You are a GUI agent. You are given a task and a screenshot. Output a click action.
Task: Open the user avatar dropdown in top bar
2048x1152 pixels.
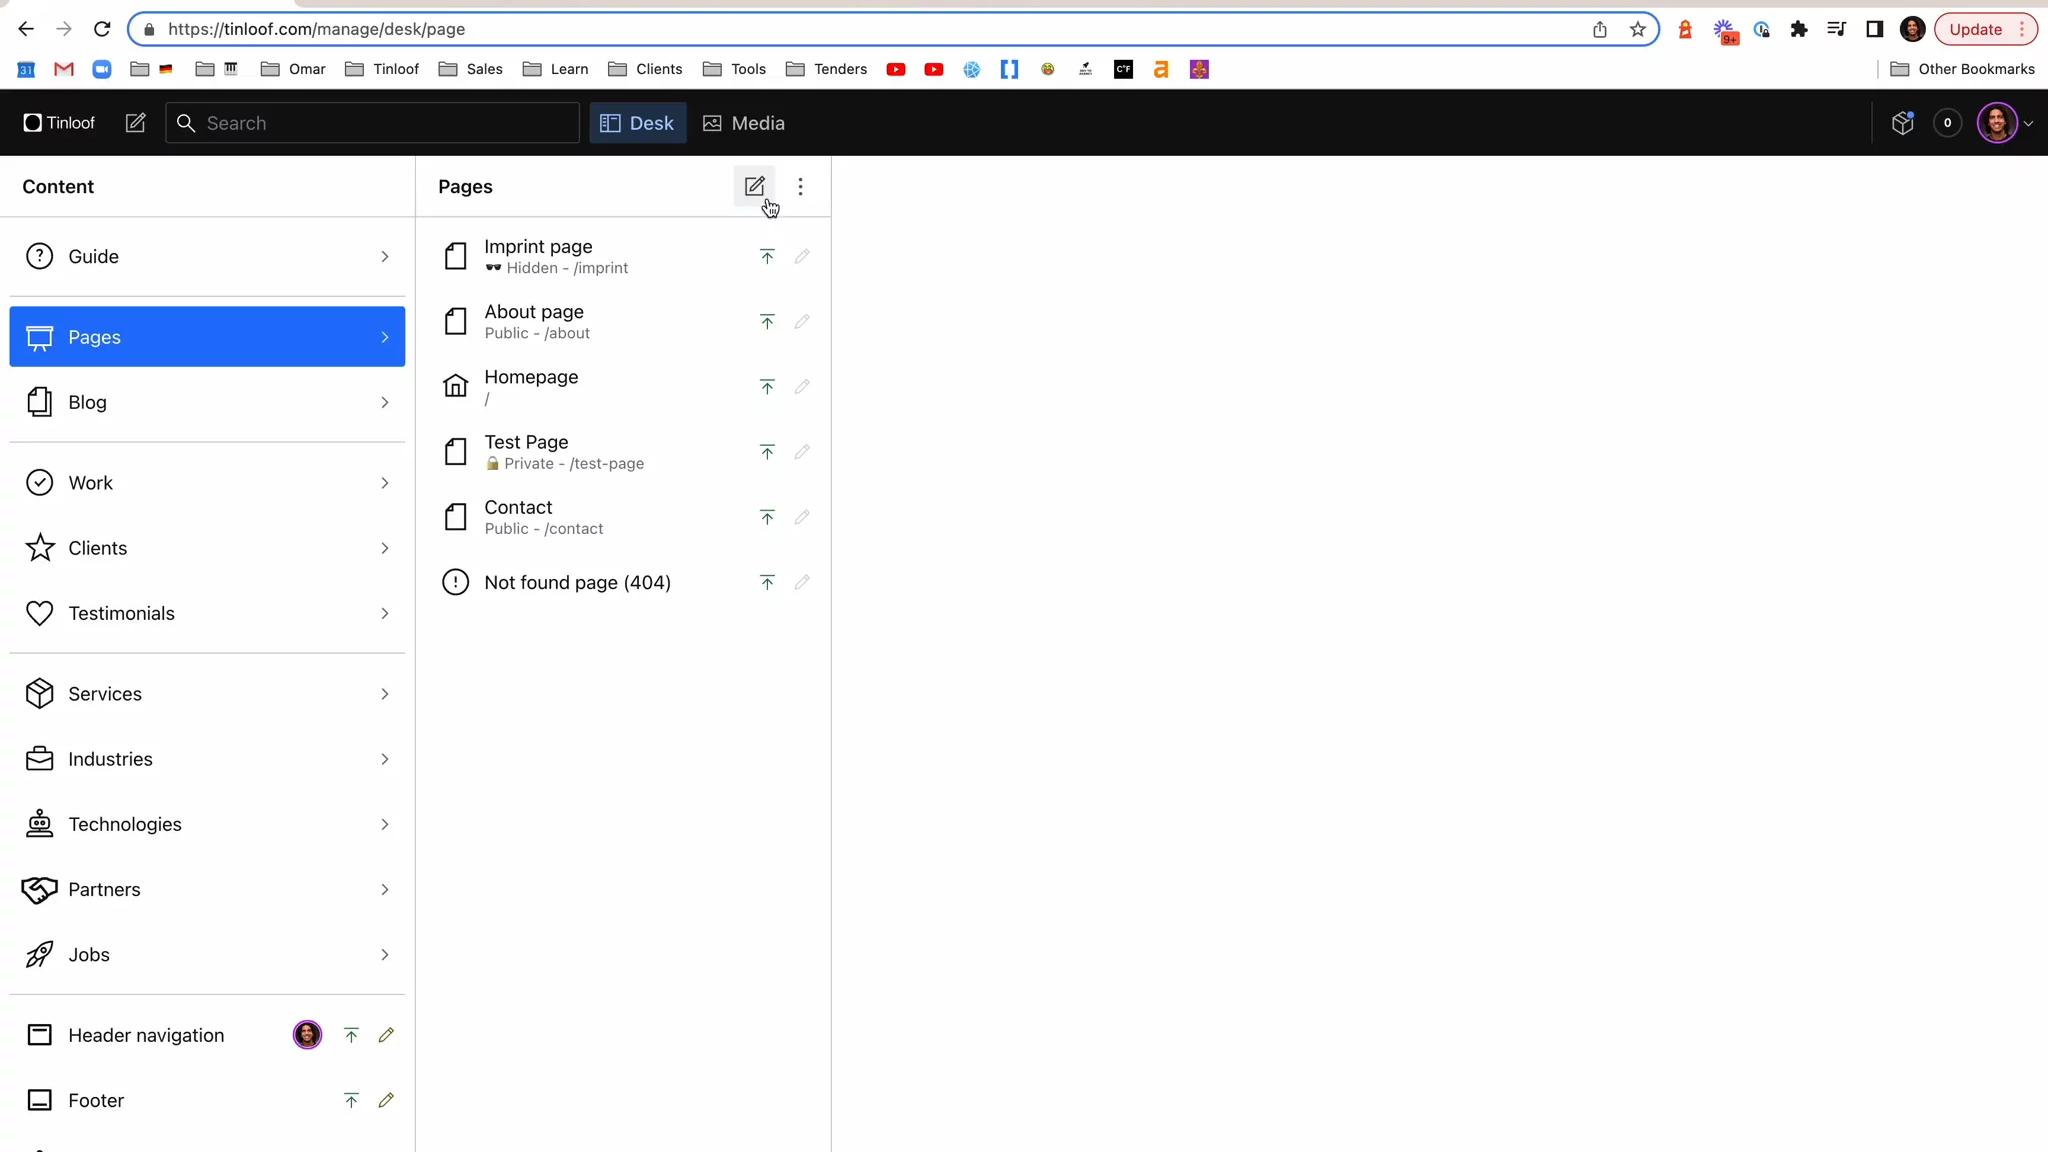point(2005,123)
